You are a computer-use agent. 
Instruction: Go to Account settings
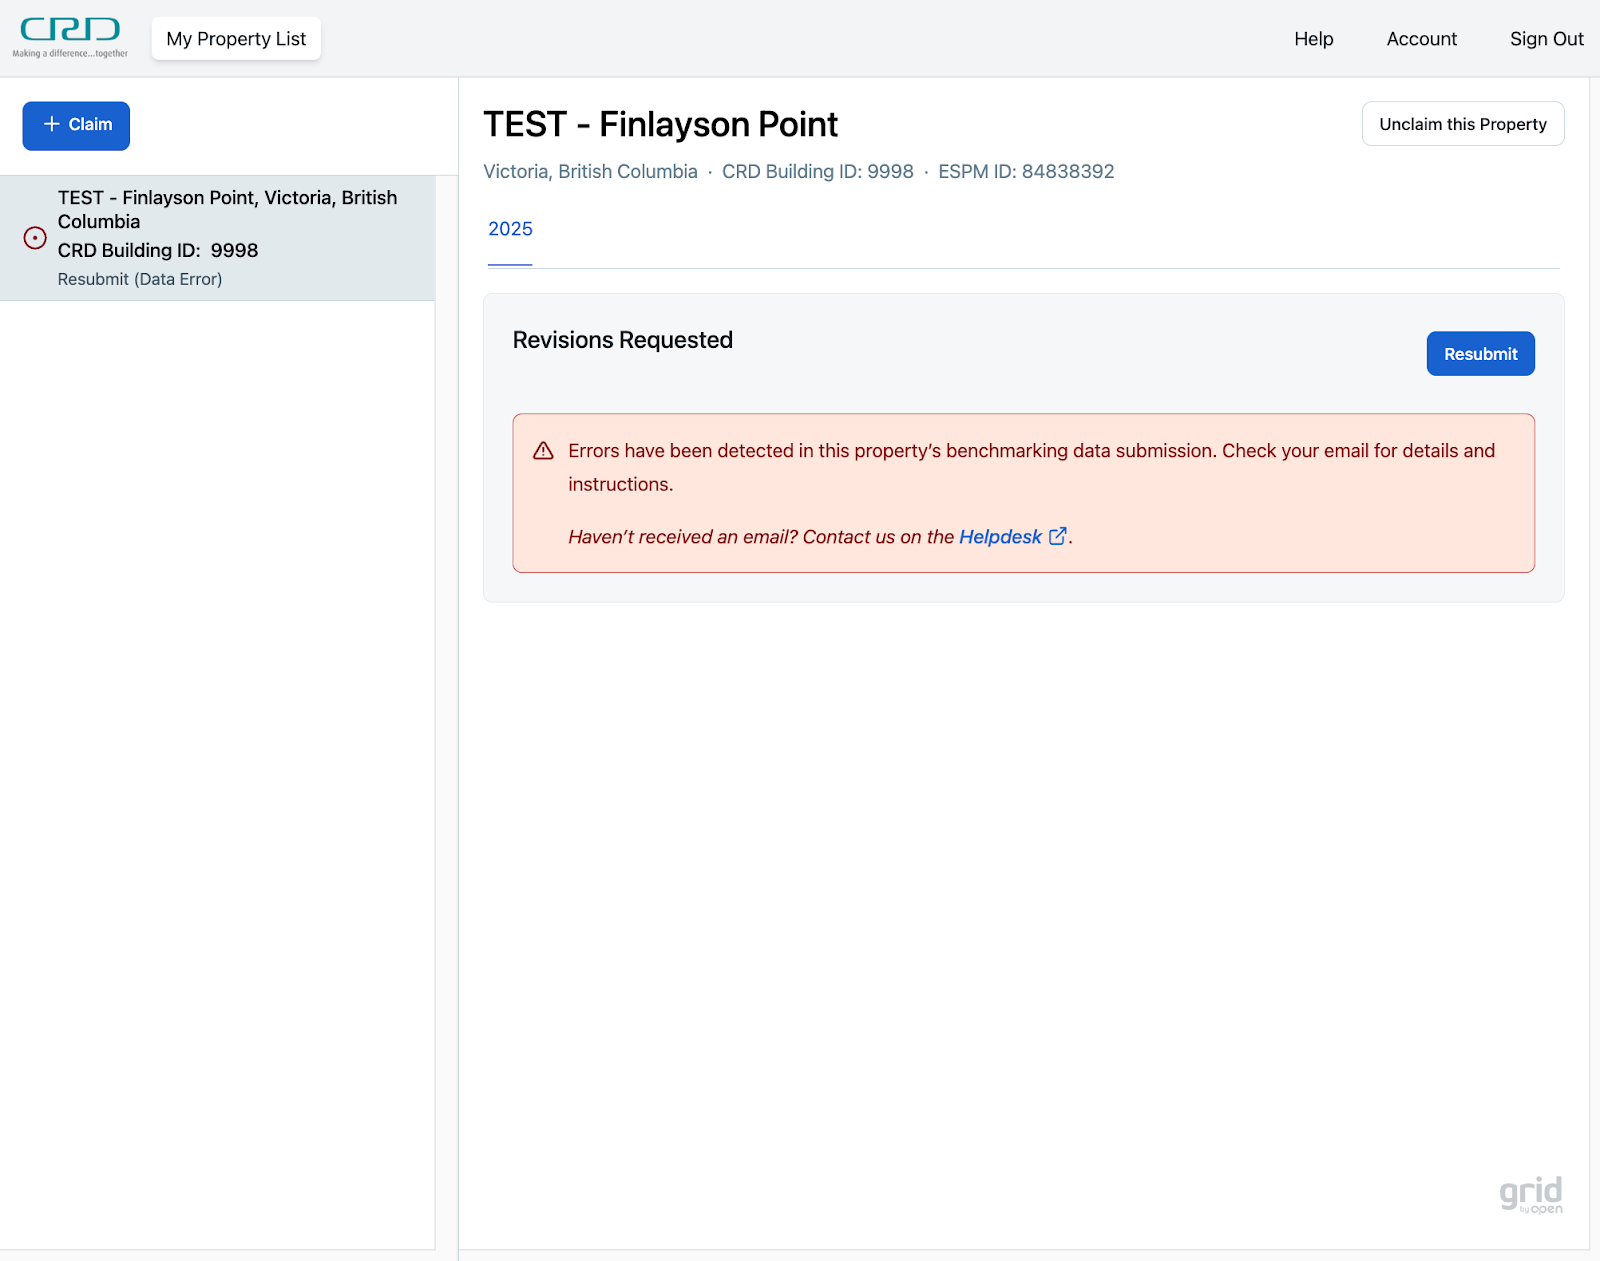(1421, 39)
